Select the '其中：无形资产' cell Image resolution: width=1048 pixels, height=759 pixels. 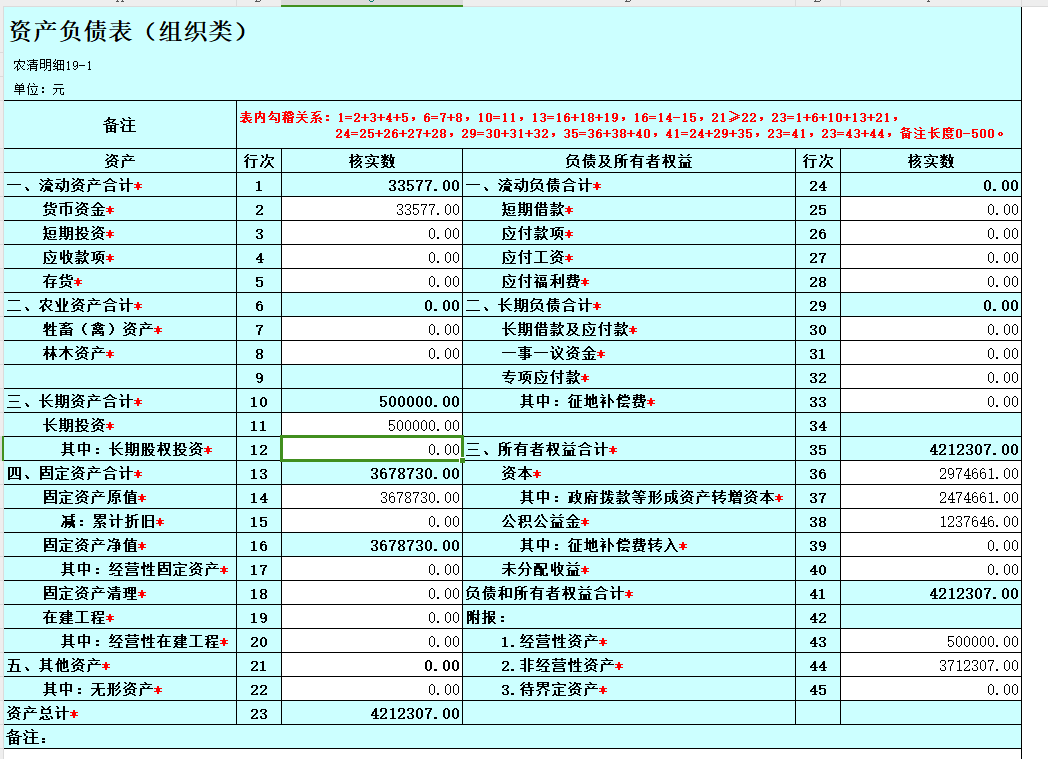tap(120, 690)
